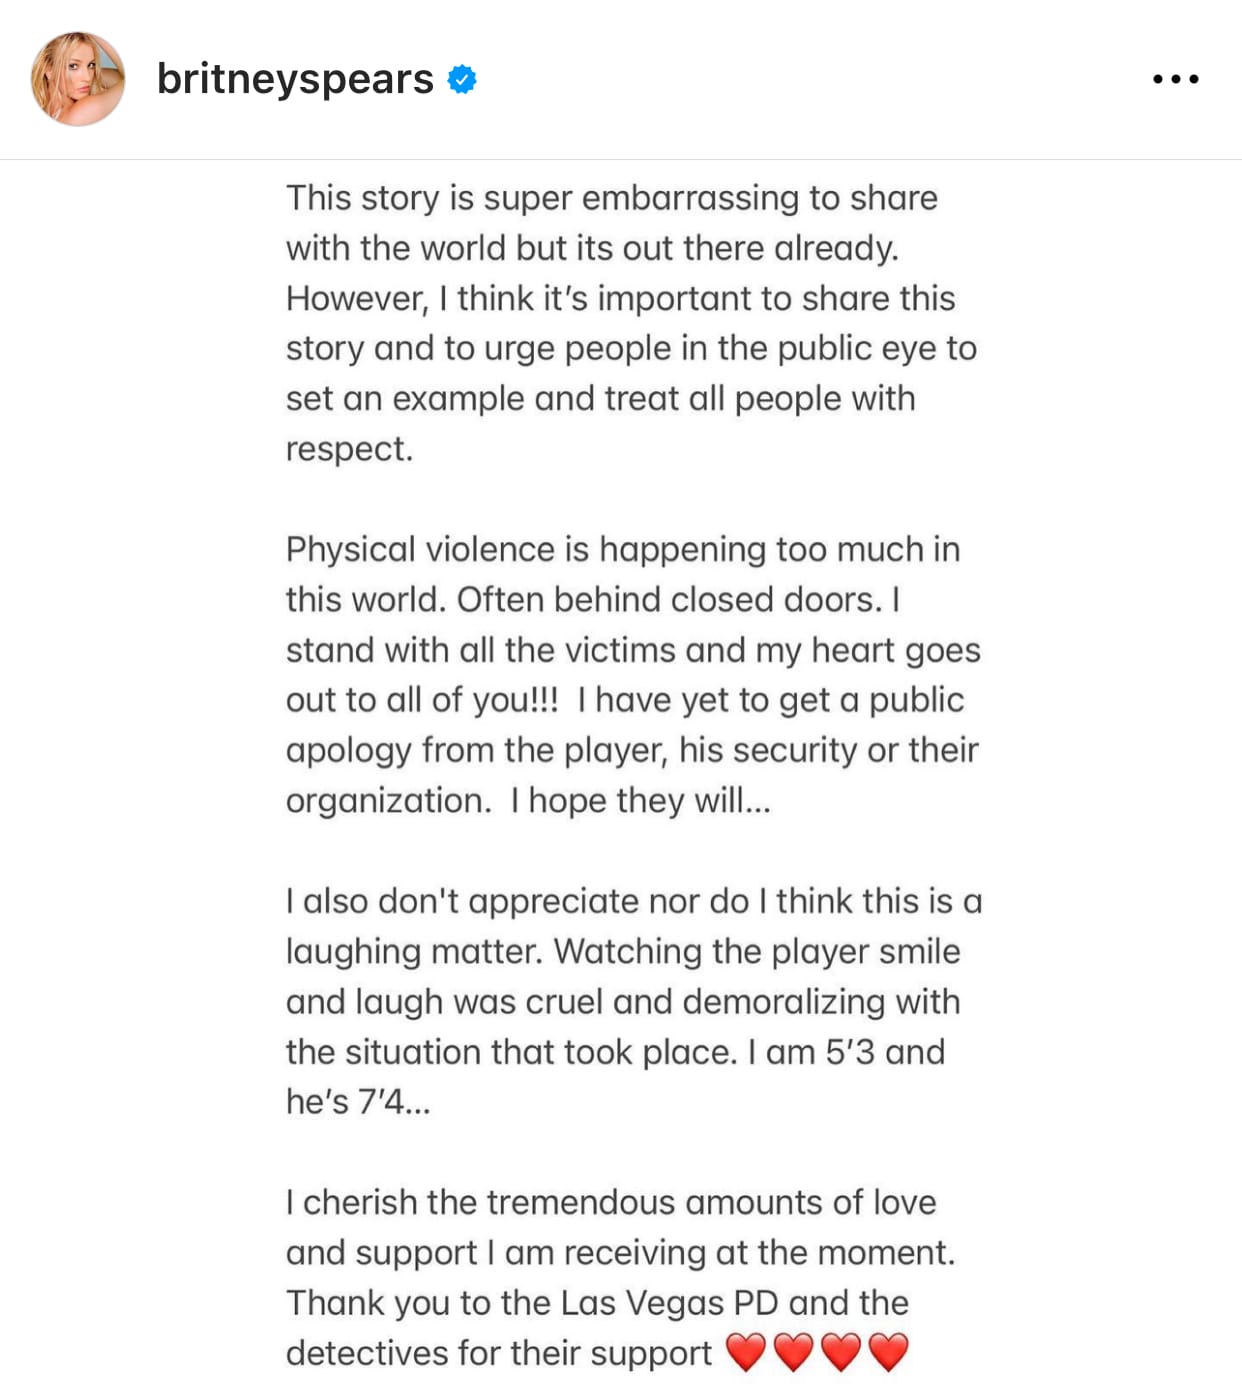Tap the paragraph starting 'This story is super embarrassing'
The width and height of the screenshot is (1242, 1400).
tap(632, 323)
